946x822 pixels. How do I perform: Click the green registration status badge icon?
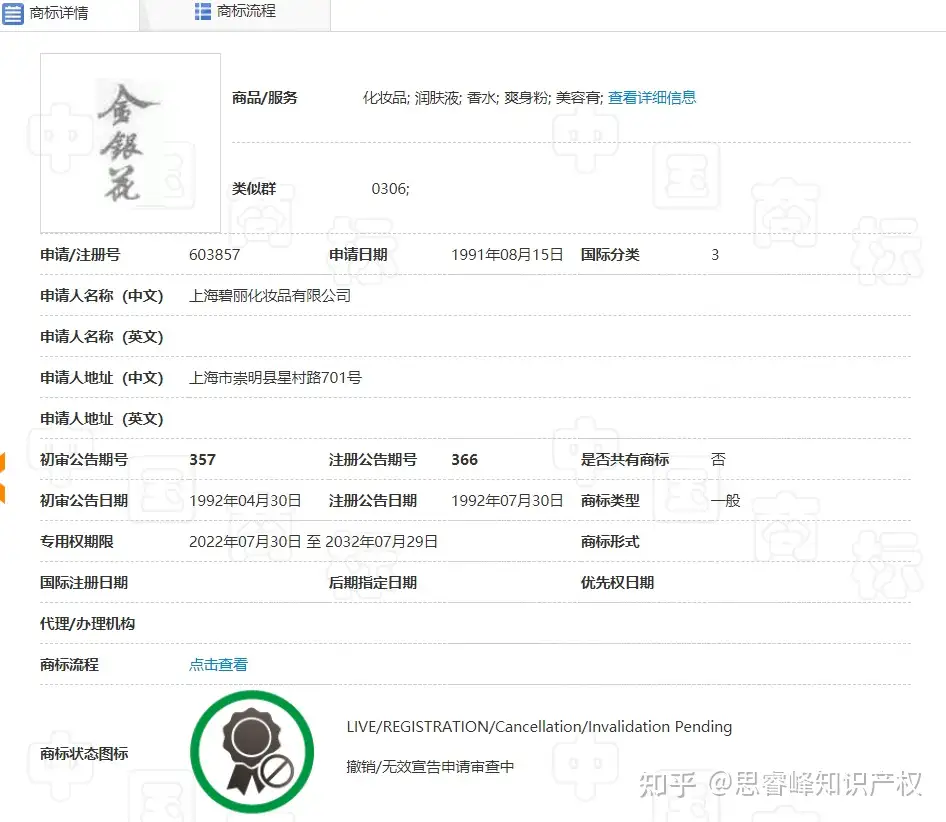tap(252, 752)
